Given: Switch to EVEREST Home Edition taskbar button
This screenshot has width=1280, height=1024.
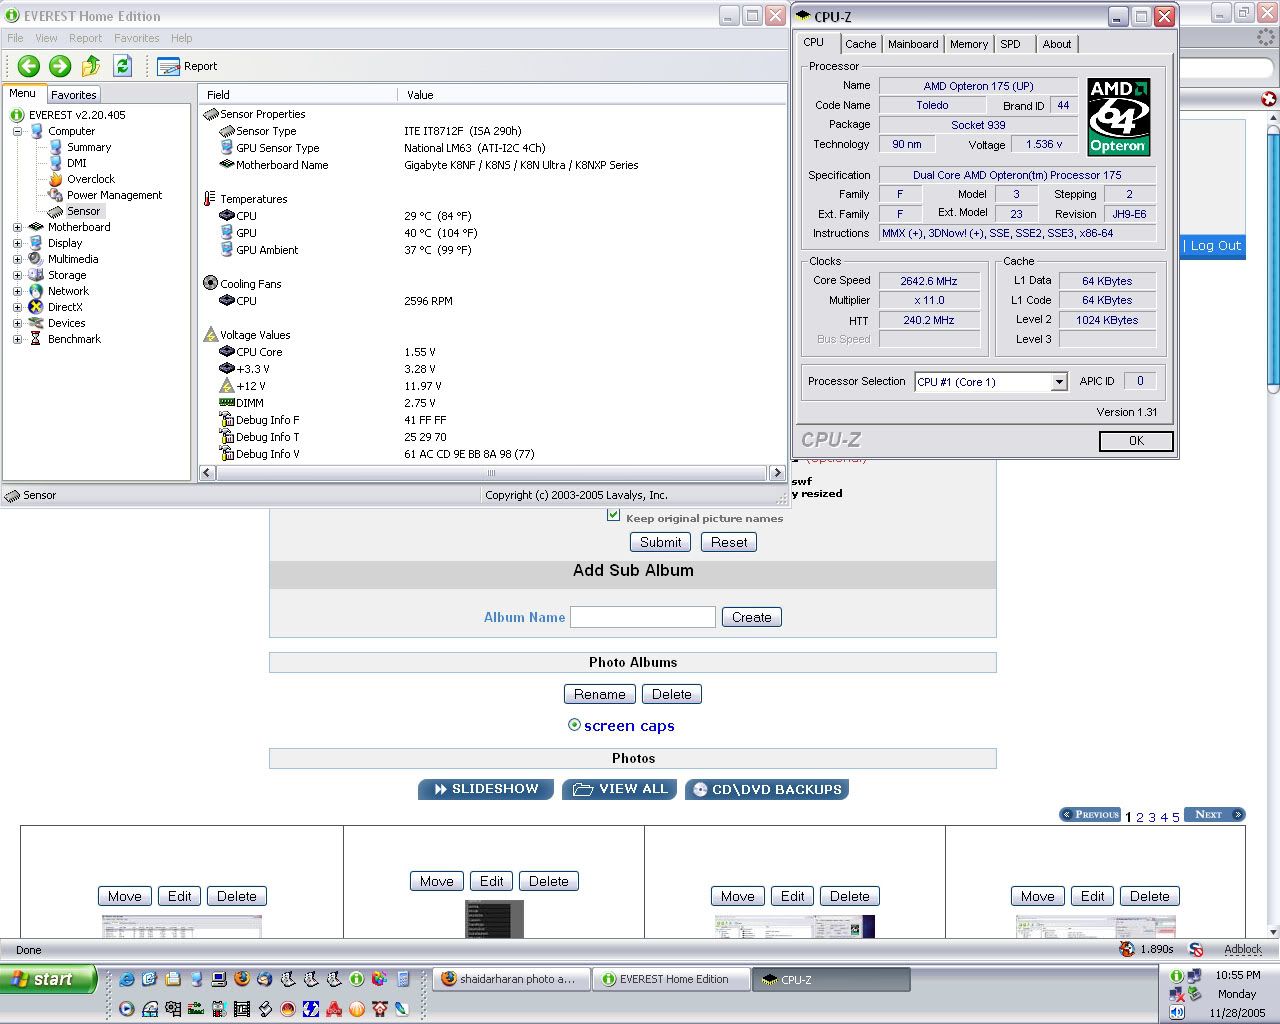Looking at the screenshot, I should (x=672, y=980).
